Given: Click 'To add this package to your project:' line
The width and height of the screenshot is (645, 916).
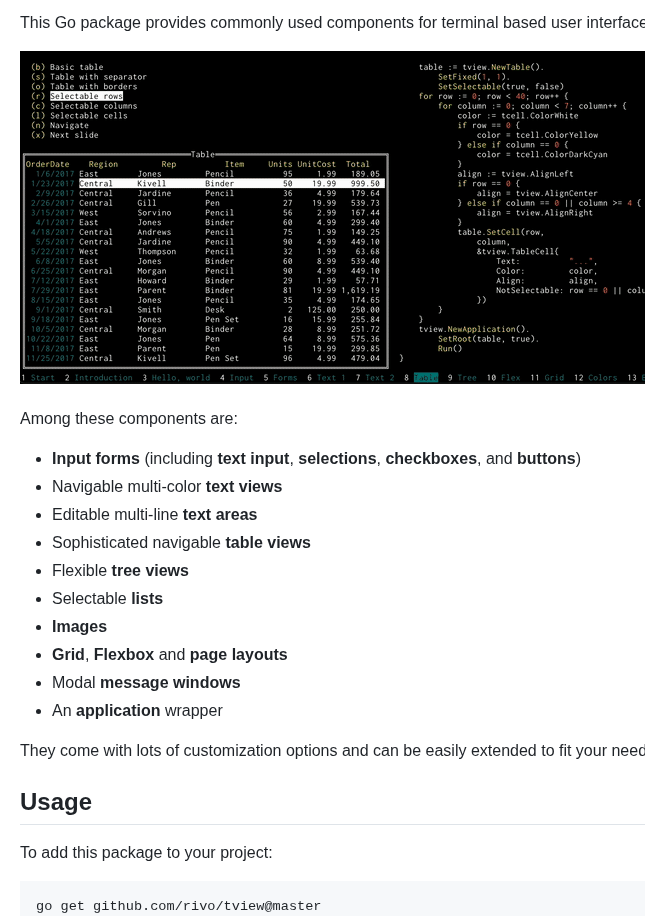Looking at the screenshot, I should [x=146, y=853].
